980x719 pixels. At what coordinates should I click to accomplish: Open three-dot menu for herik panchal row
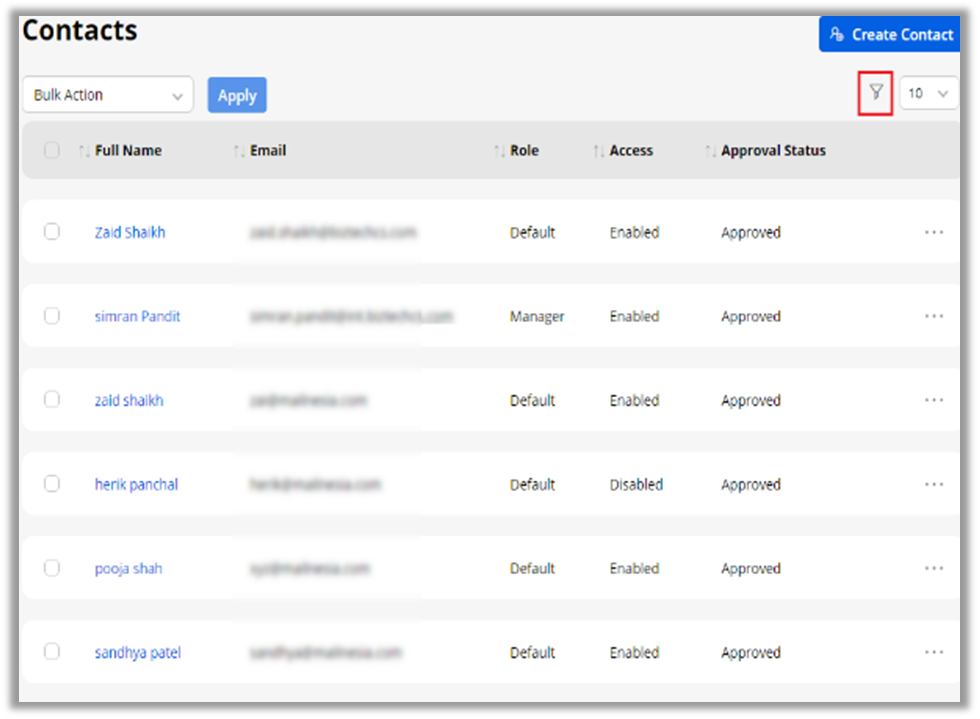click(x=934, y=484)
